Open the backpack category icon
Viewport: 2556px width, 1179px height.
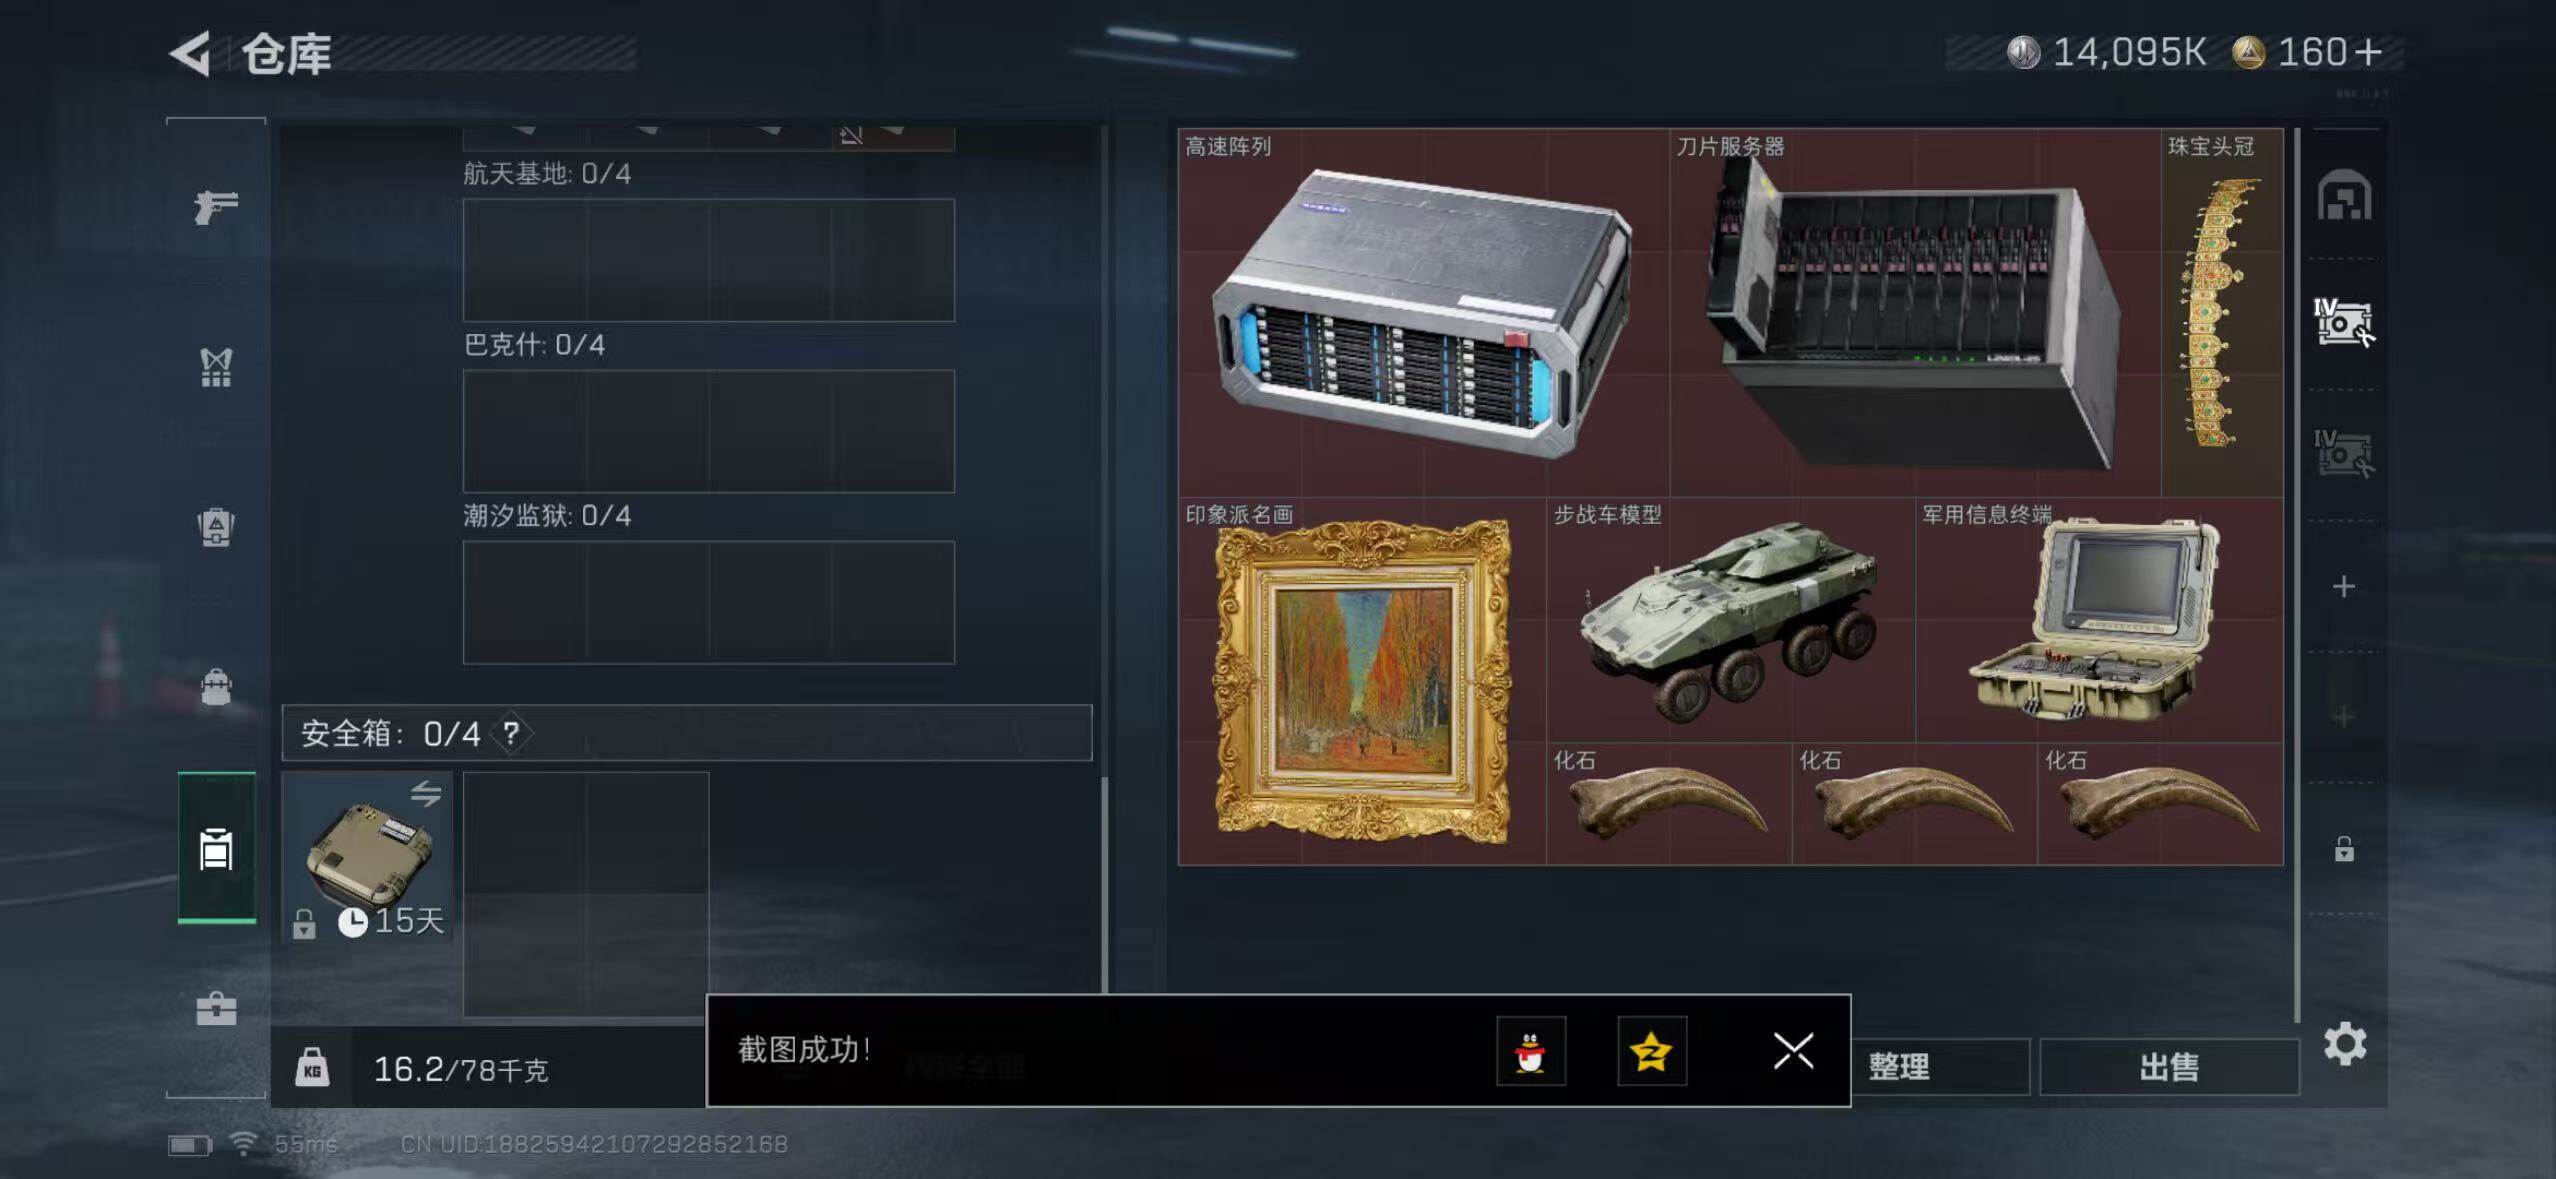pyautogui.click(x=216, y=527)
